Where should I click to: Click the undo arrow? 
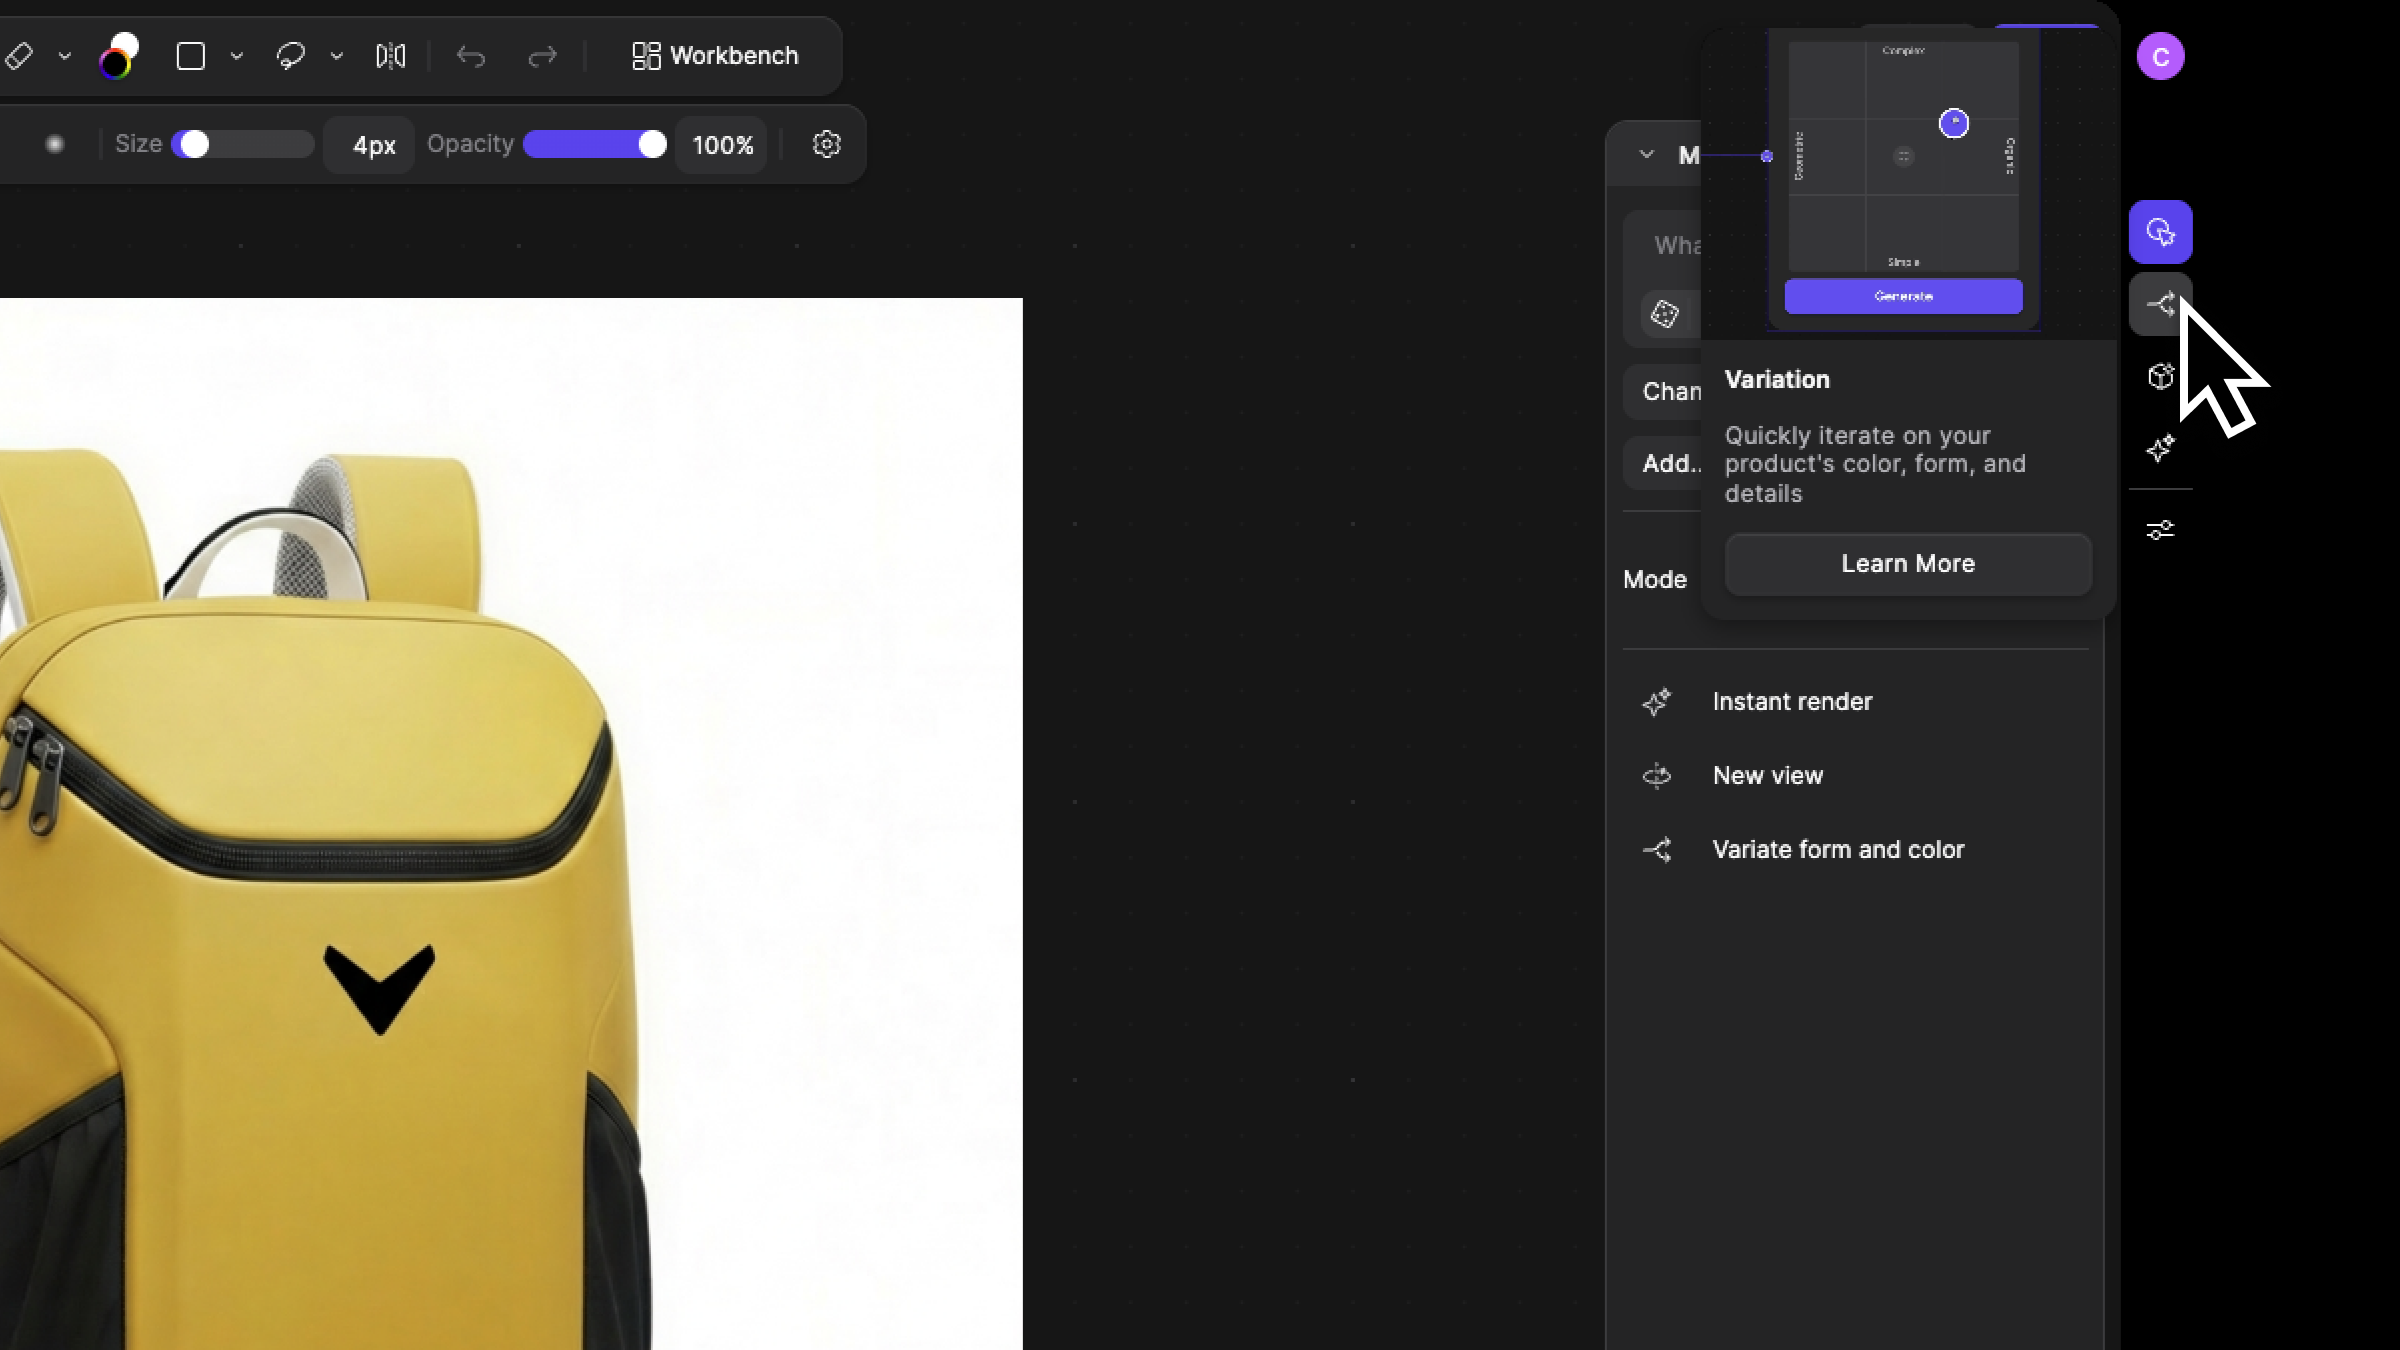(x=471, y=57)
